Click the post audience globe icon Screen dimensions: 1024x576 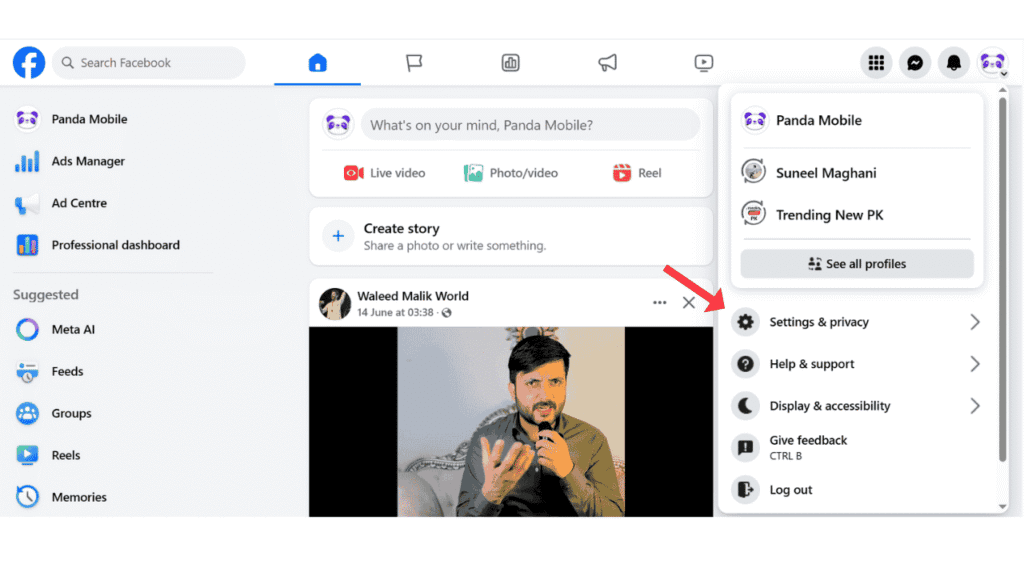coord(447,313)
